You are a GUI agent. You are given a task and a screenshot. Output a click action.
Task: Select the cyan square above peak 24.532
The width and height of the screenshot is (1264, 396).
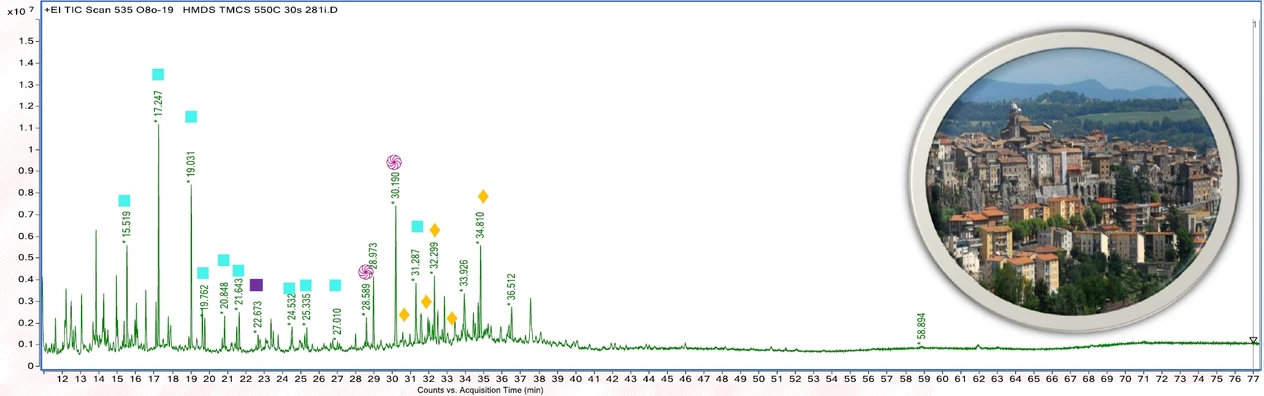pos(289,288)
